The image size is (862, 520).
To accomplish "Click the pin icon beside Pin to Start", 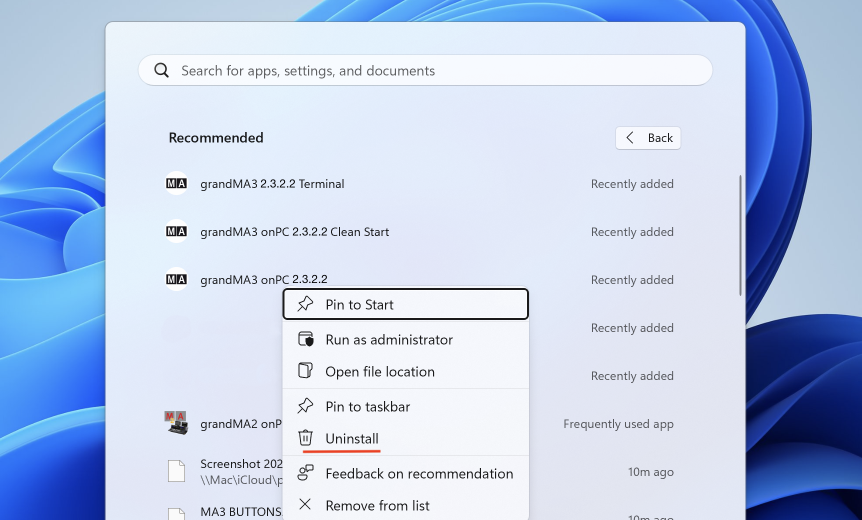I will [305, 304].
